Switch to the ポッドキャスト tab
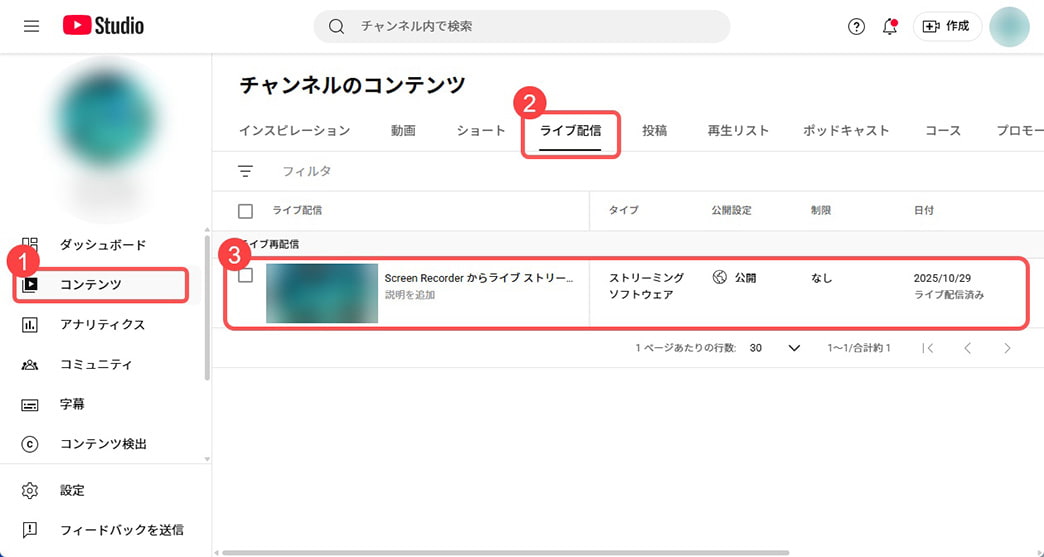Screen dimensions: 1044x557 pos(846,130)
